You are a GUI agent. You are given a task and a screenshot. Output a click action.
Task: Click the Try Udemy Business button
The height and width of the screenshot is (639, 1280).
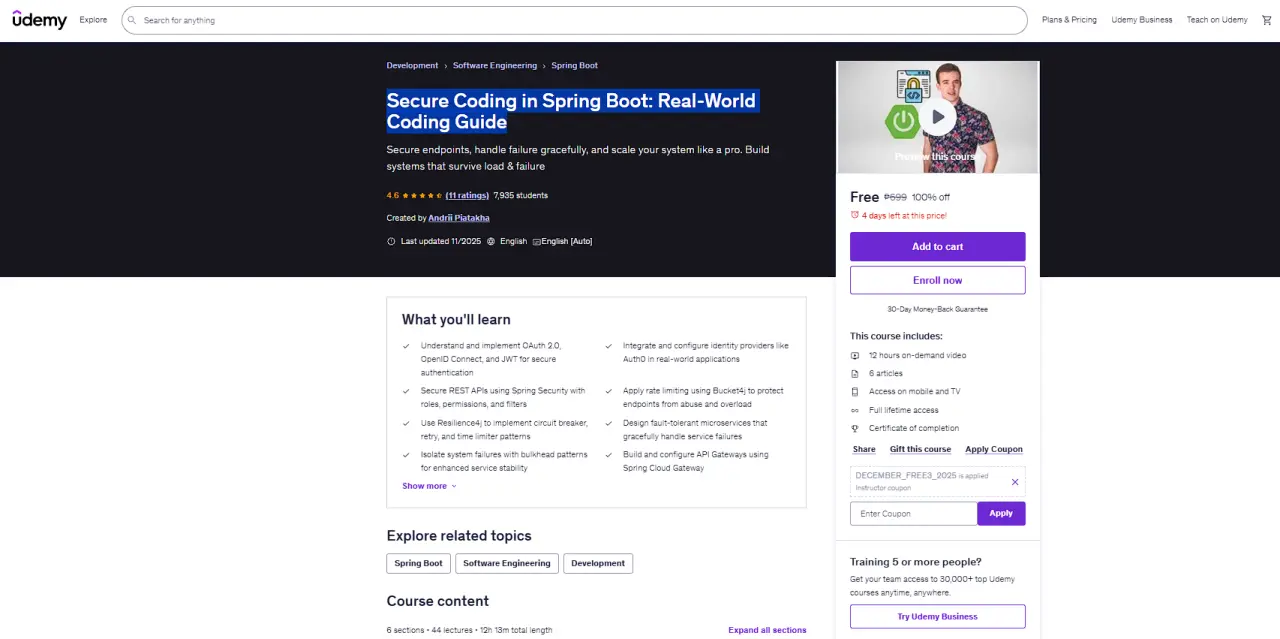(x=937, y=616)
